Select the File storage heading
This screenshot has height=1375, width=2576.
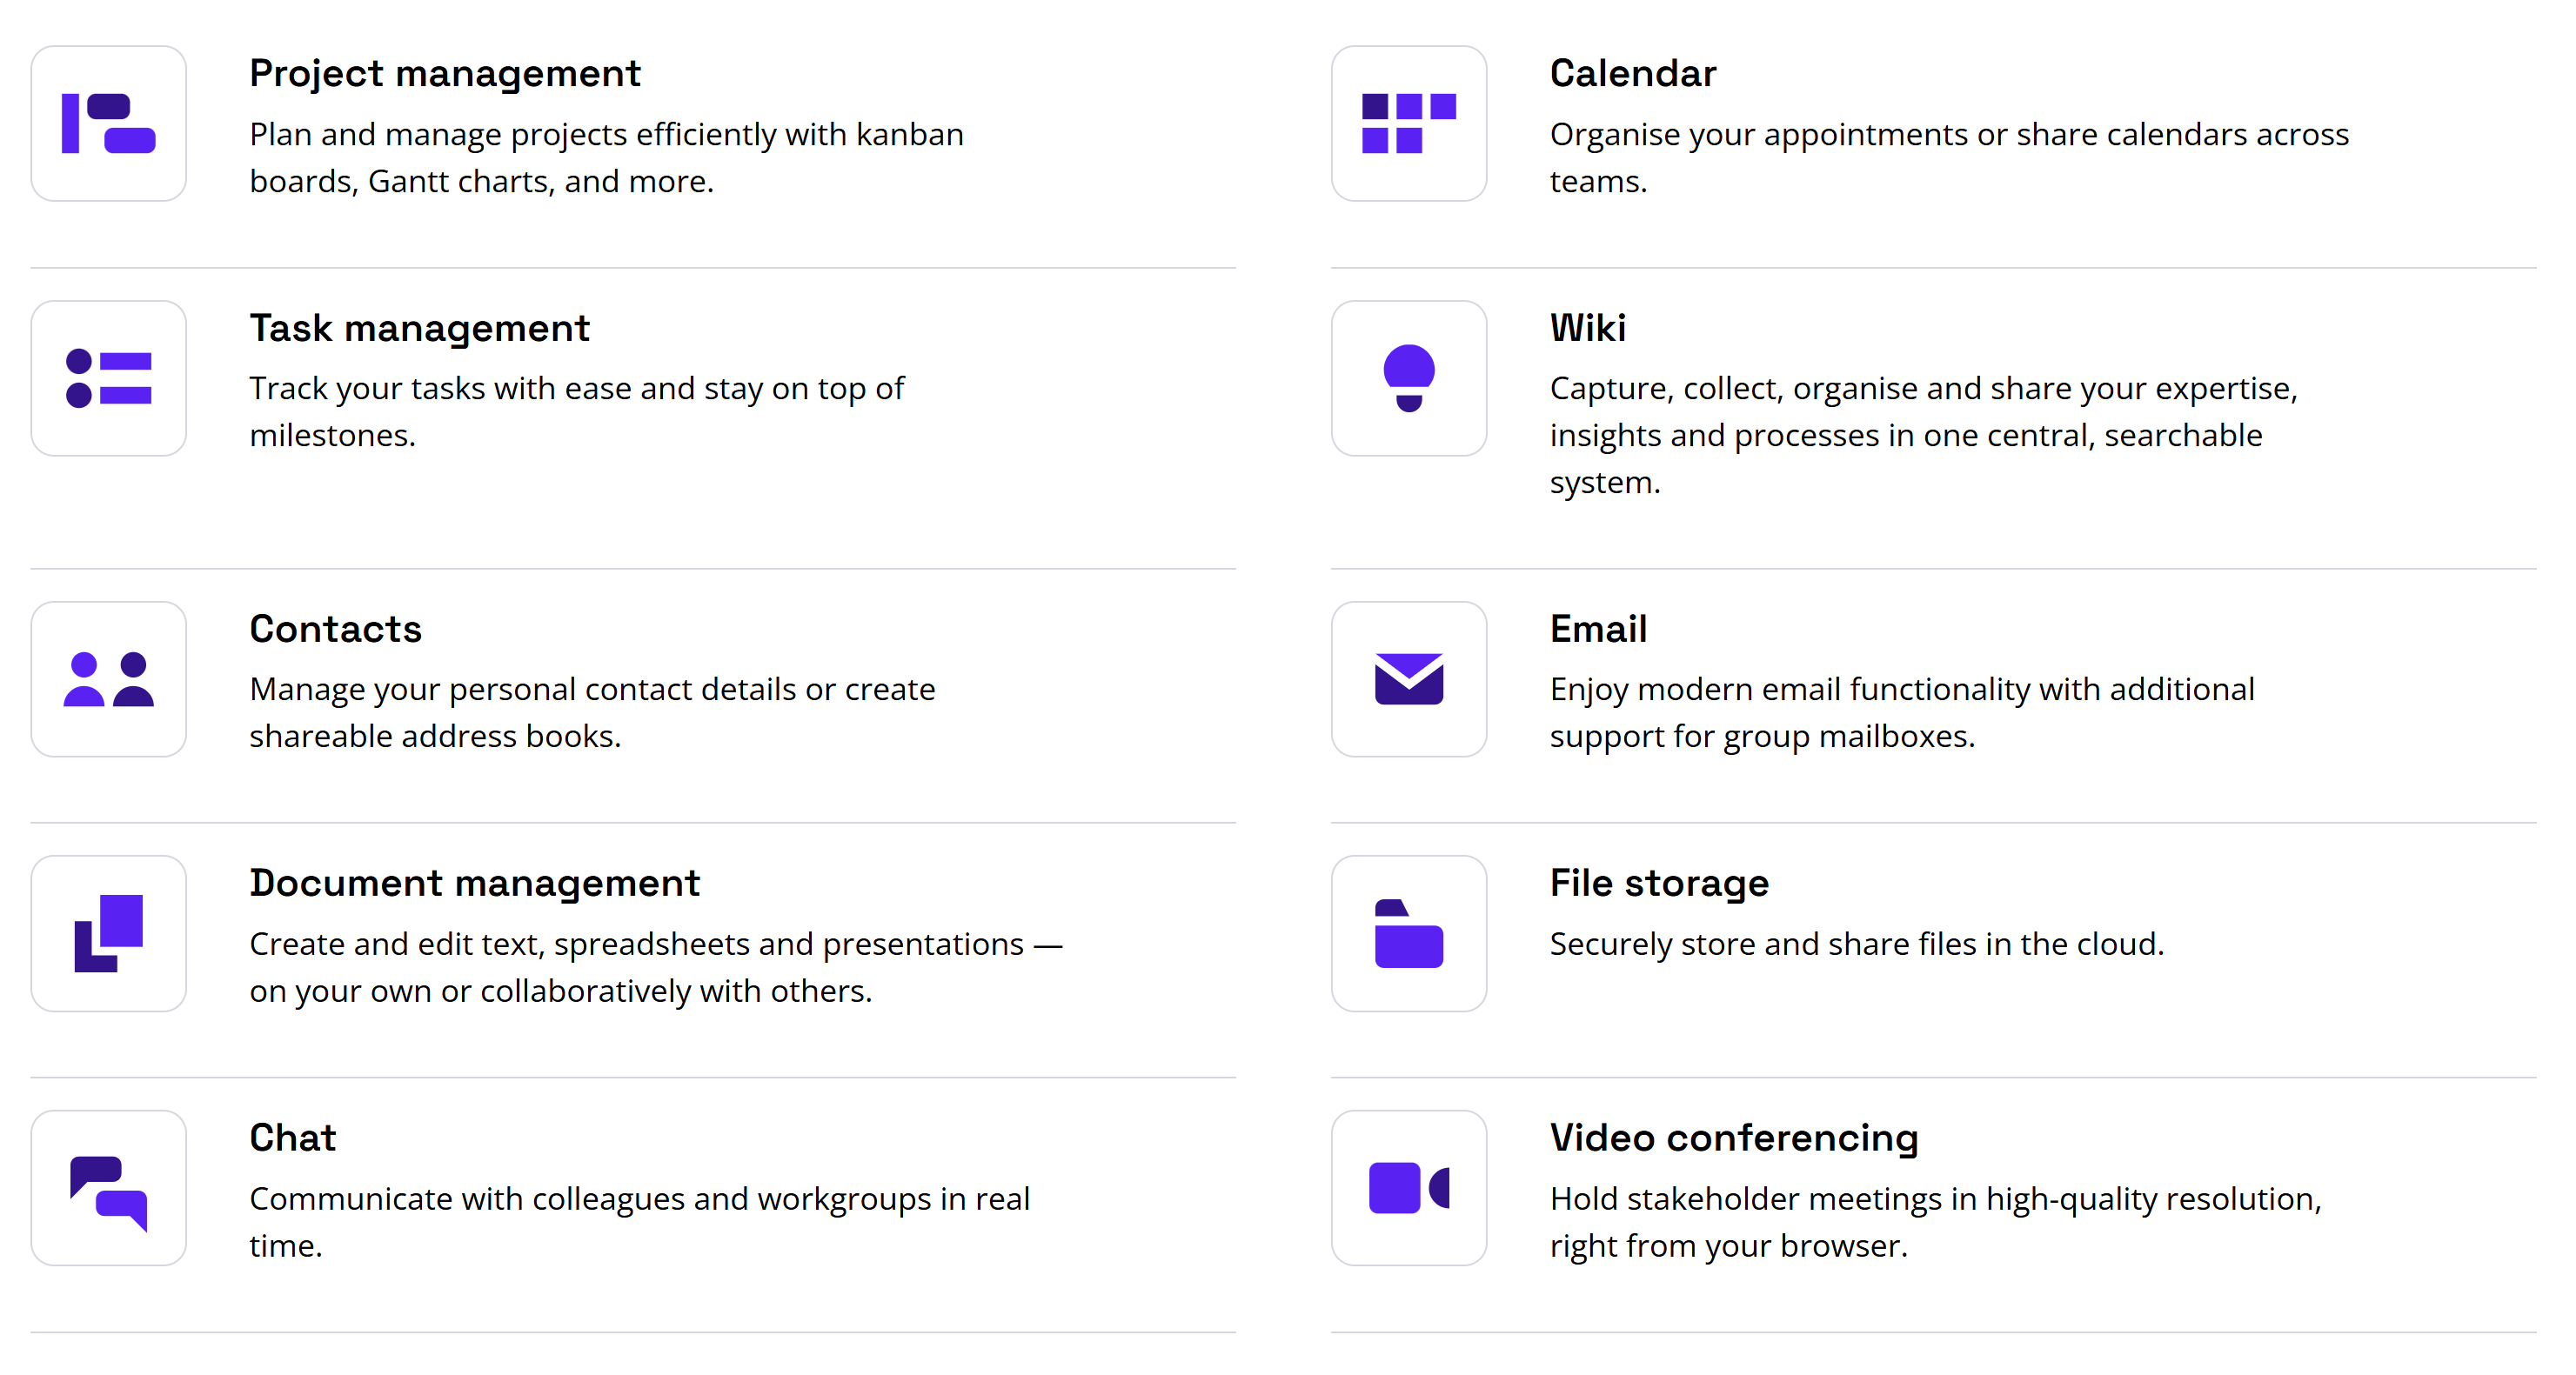1658,884
